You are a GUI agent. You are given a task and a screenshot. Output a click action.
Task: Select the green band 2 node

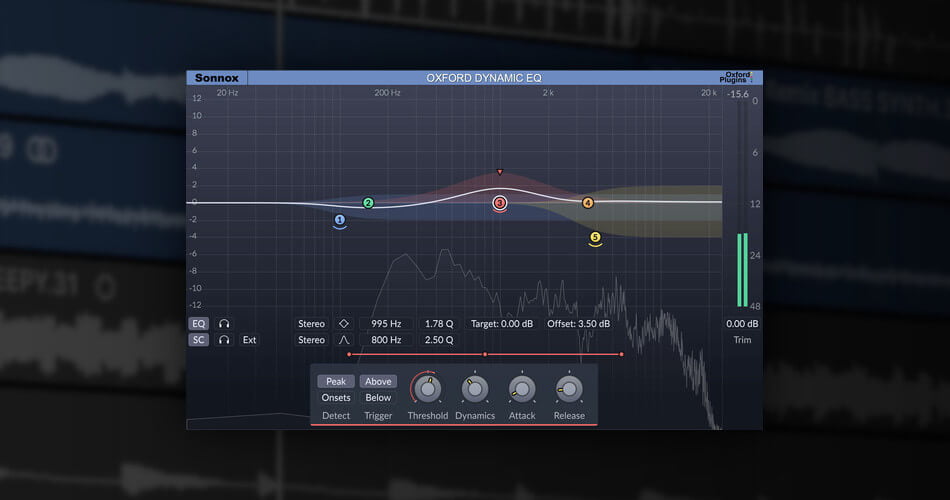pos(368,203)
